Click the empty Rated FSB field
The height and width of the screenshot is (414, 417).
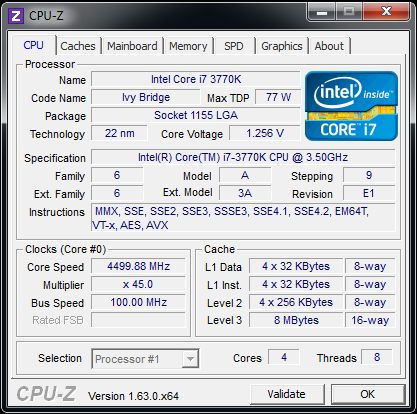[x=138, y=320]
